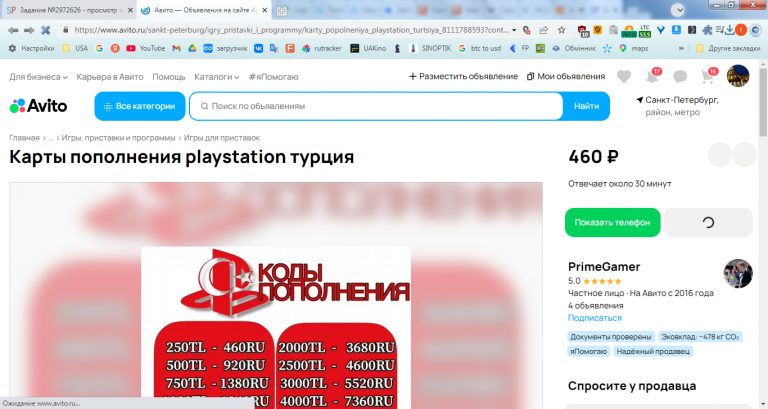Open 'Карьера в Авито' menu link
768x409 pixels.
110,77
